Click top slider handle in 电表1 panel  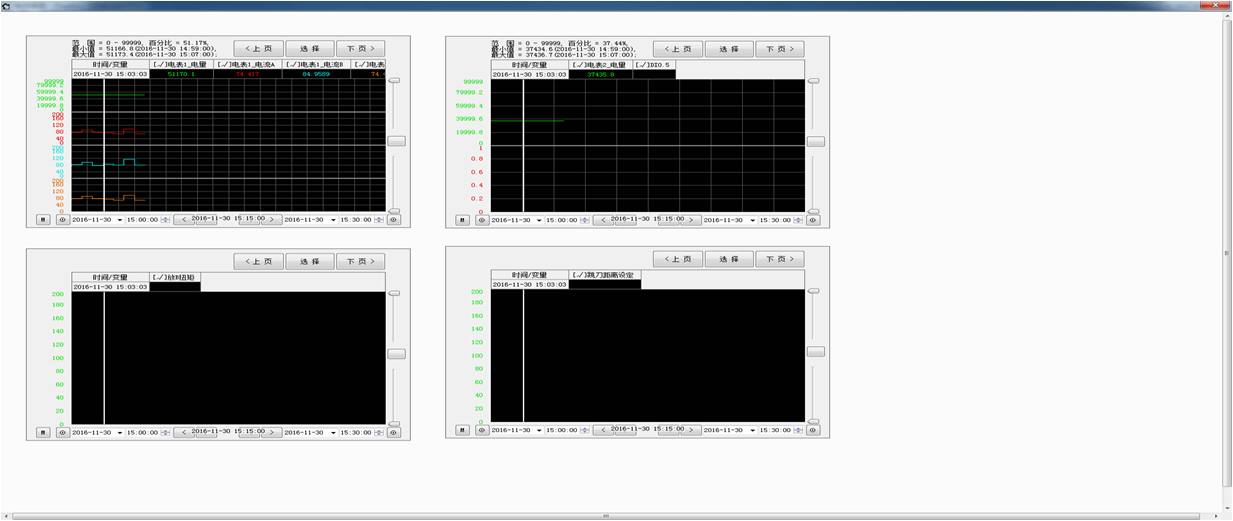click(x=394, y=79)
